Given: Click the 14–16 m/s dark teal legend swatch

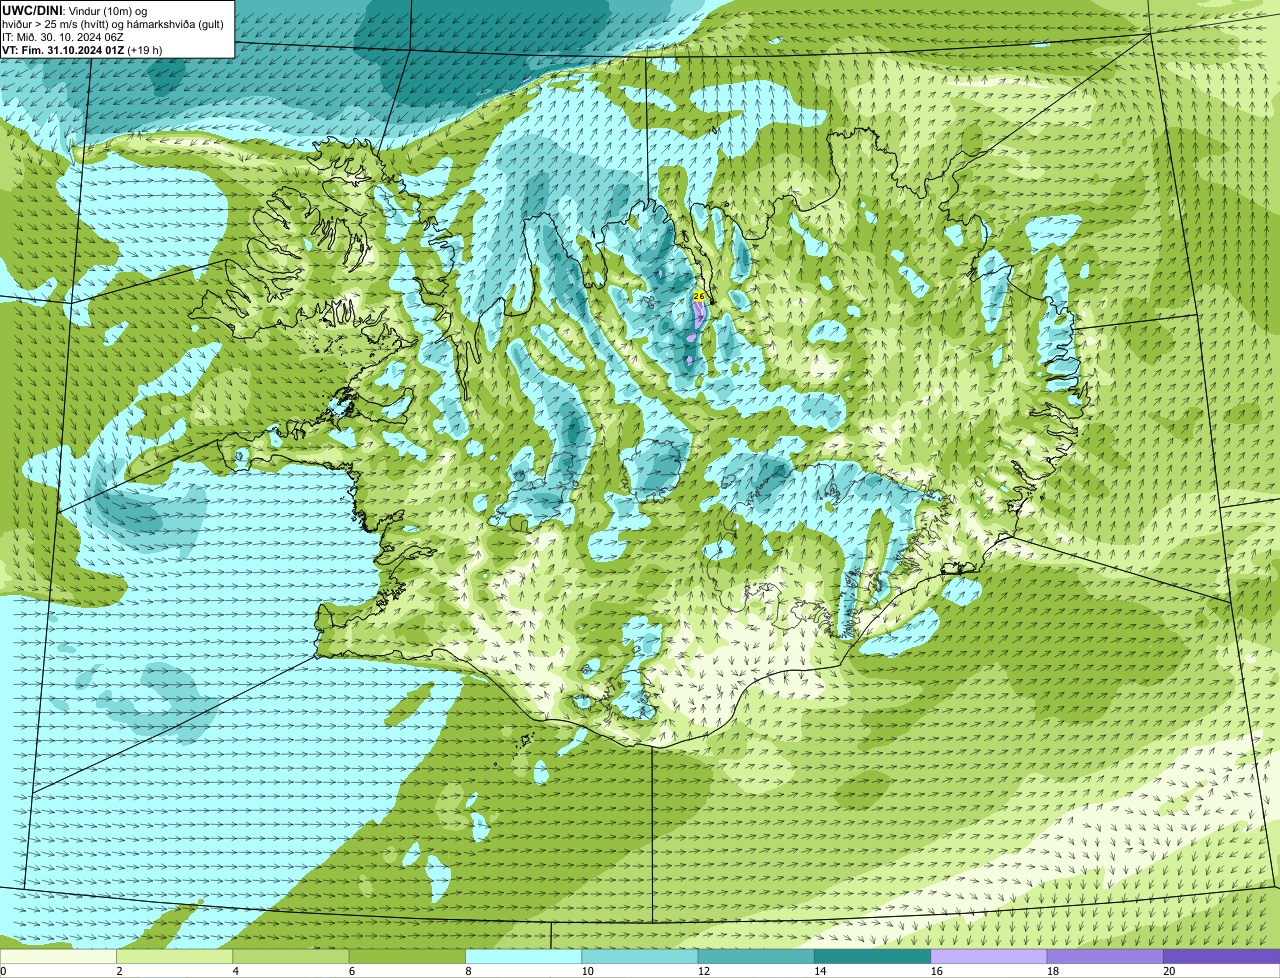Looking at the screenshot, I should (x=873, y=957).
